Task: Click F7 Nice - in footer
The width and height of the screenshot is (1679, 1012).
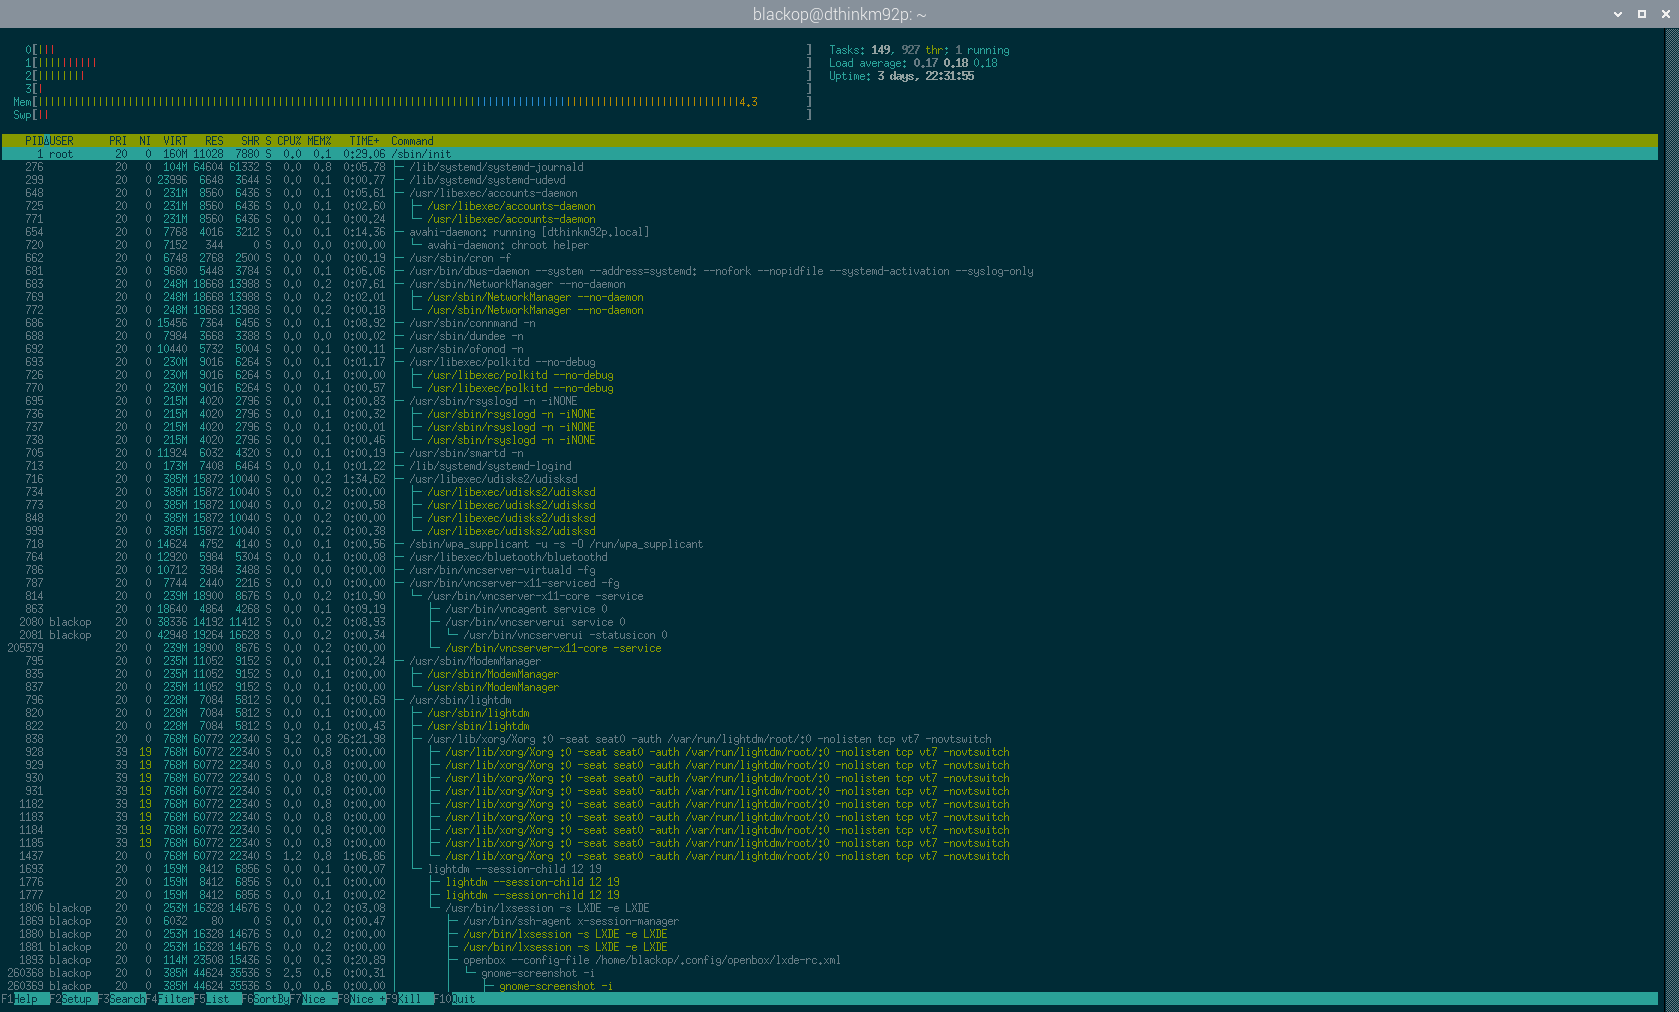Action: 313,999
